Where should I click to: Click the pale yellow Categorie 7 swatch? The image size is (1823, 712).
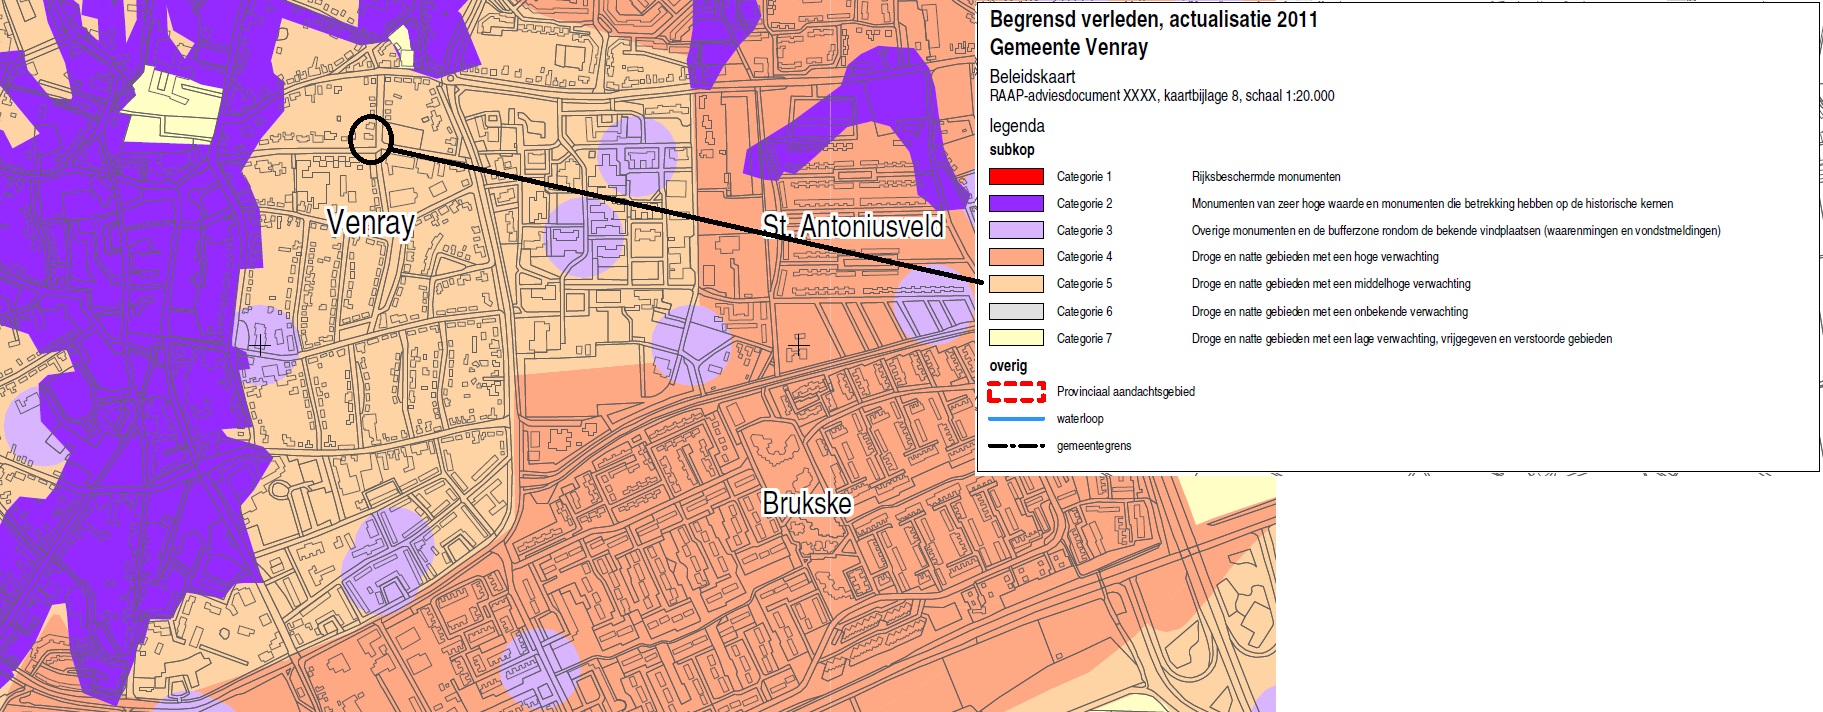point(1016,338)
